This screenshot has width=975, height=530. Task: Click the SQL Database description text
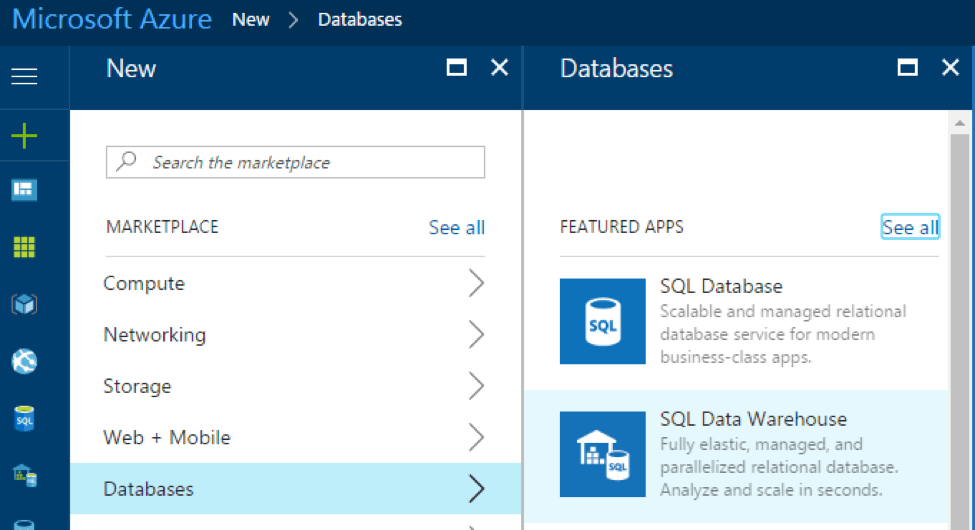click(783, 334)
